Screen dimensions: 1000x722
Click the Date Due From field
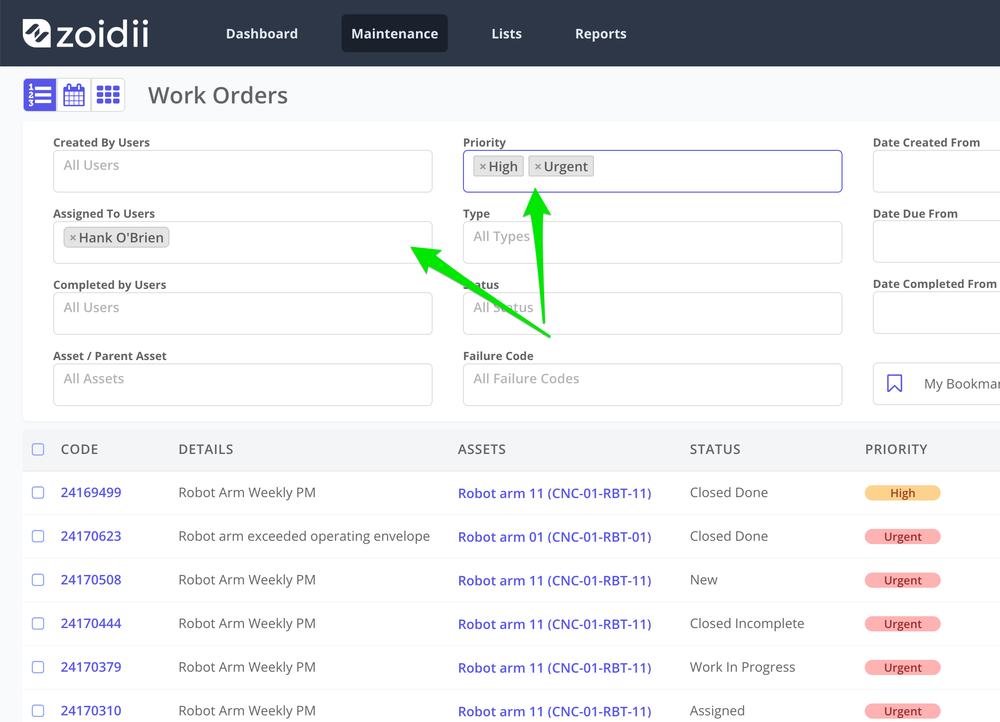coord(936,242)
